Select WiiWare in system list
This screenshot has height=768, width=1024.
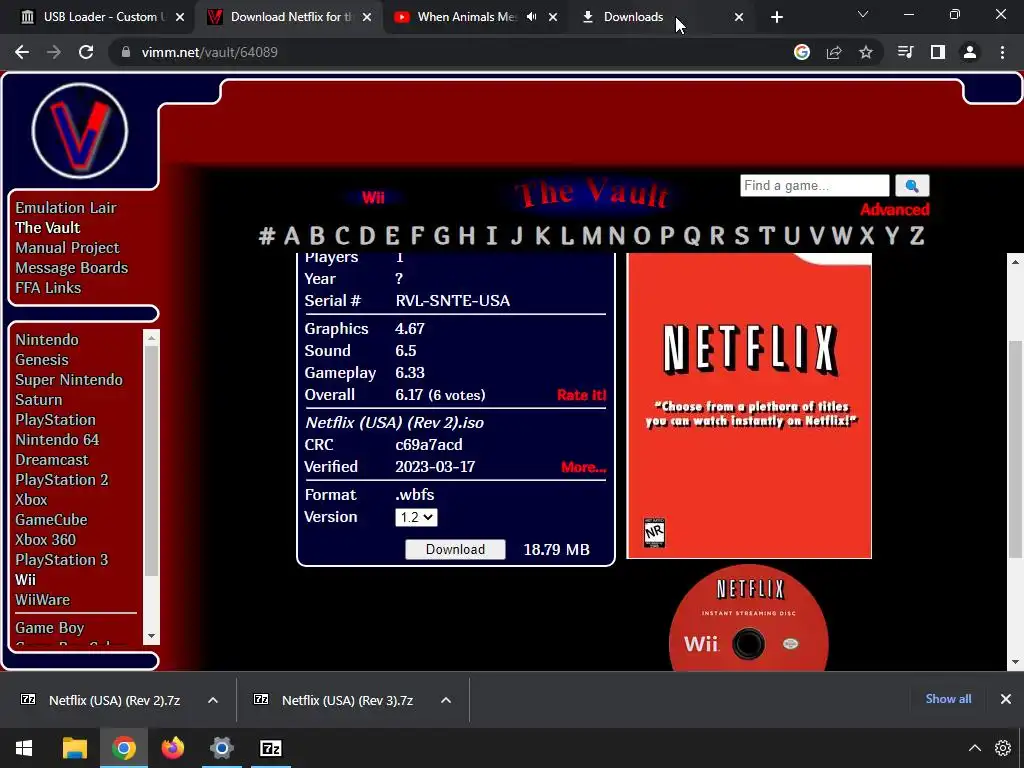click(42, 600)
